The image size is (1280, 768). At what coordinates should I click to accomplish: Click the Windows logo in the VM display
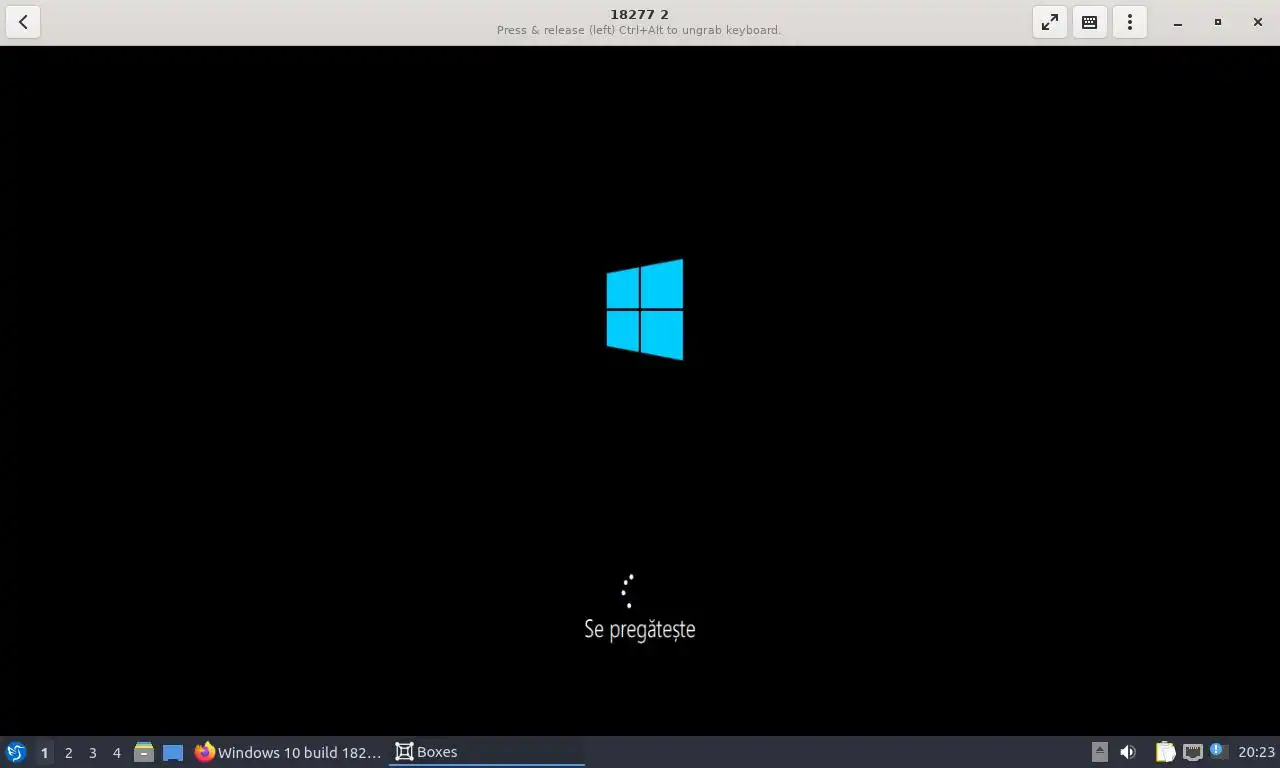(x=645, y=310)
